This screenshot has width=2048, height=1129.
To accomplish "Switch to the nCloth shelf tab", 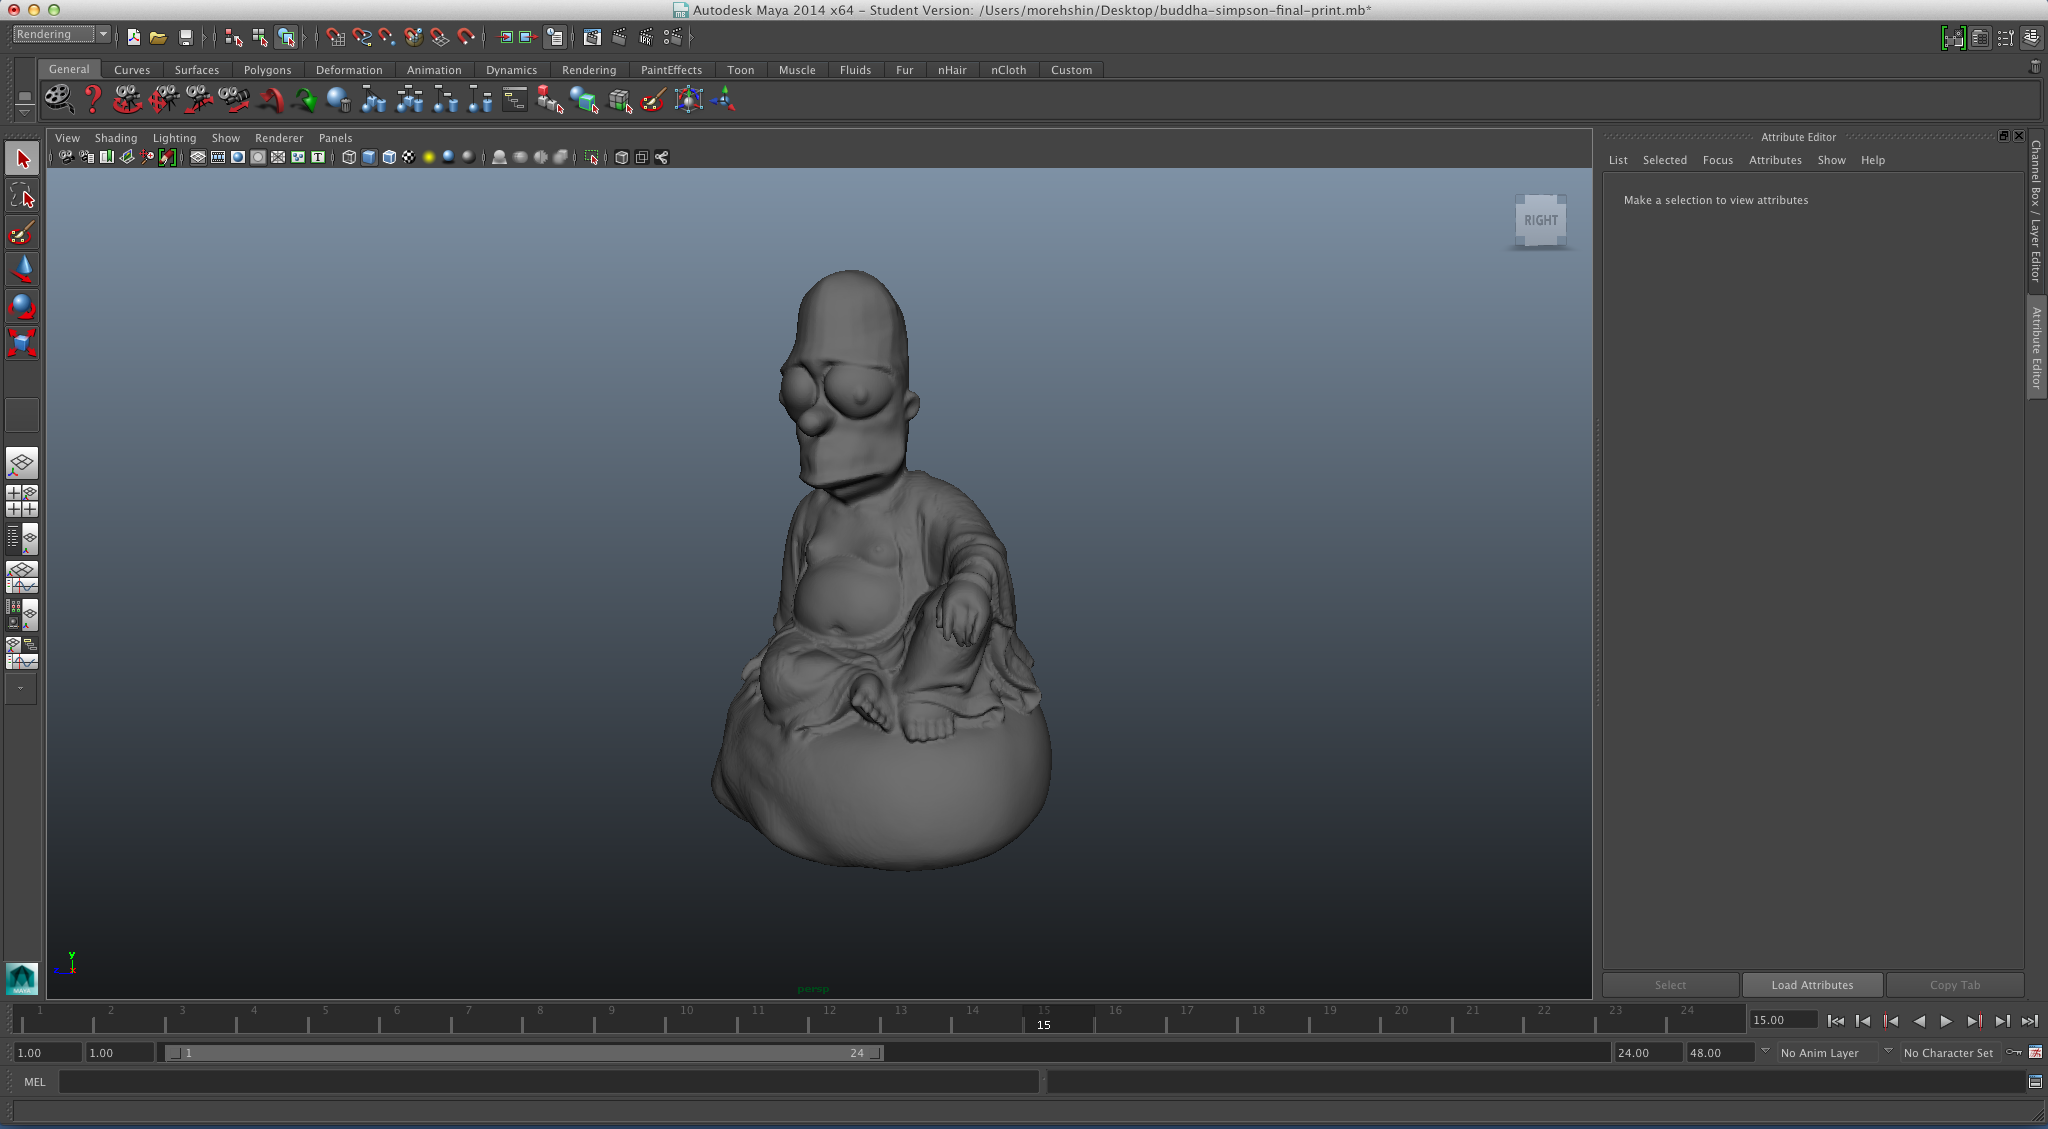I will (1008, 70).
